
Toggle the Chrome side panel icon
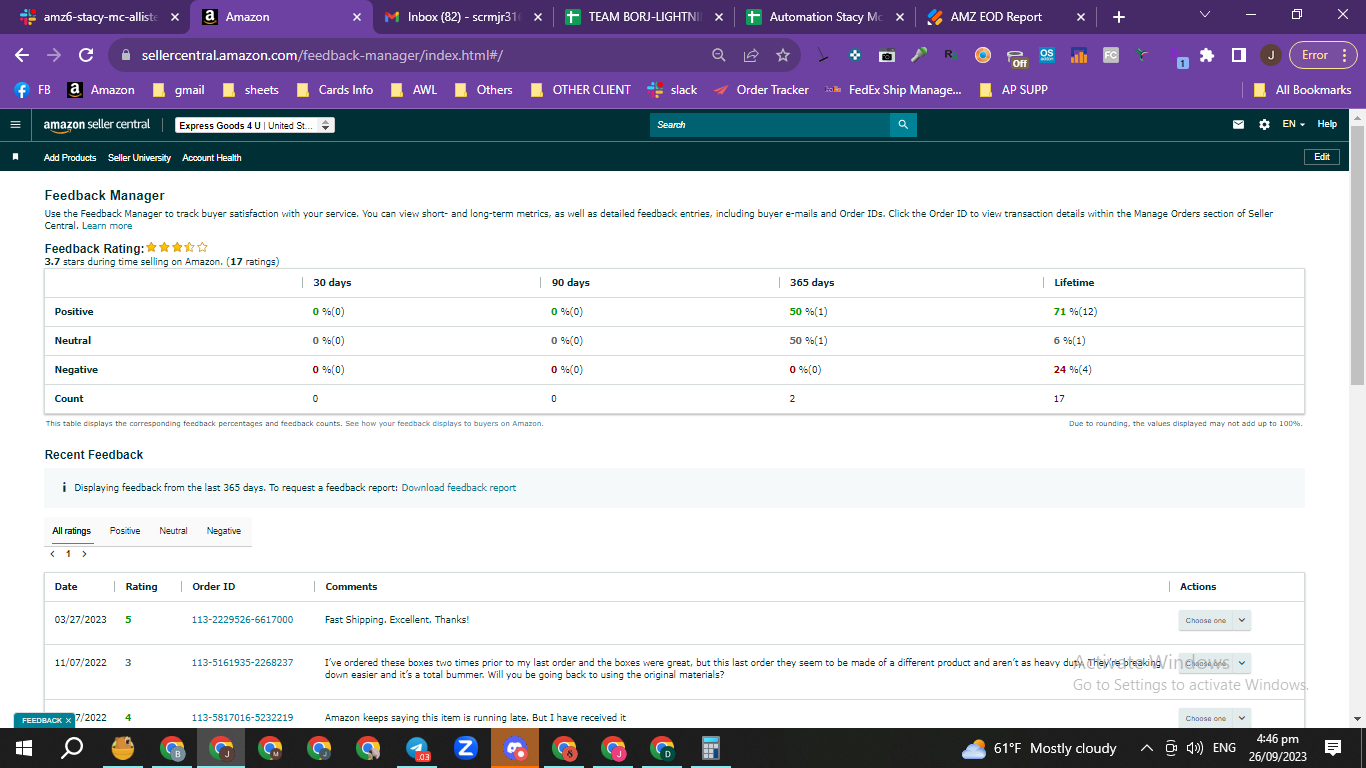[x=1238, y=55]
